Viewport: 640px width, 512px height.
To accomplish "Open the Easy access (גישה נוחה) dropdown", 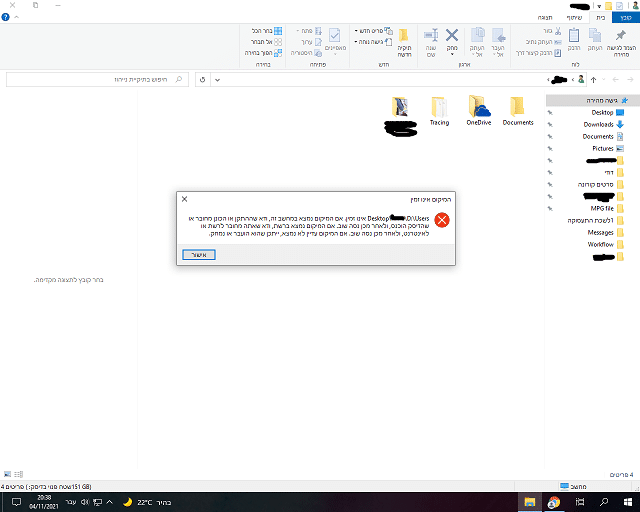I will [x=373, y=42].
